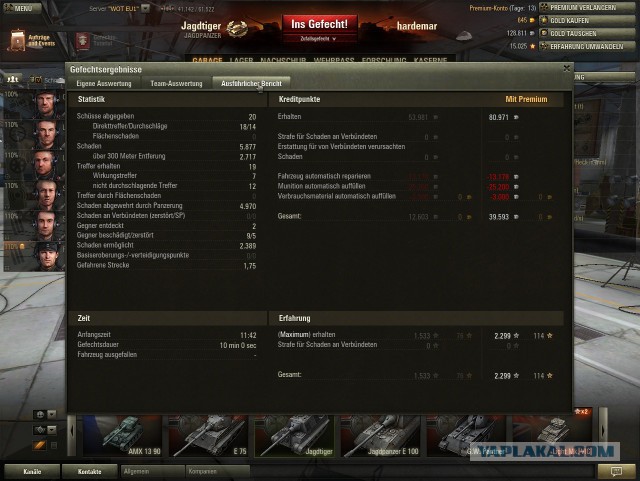Image resolution: width=640 pixels, height=481 pixels.
Task: Open the NACHSCHUB menu tab
Action: coord(283,60)
